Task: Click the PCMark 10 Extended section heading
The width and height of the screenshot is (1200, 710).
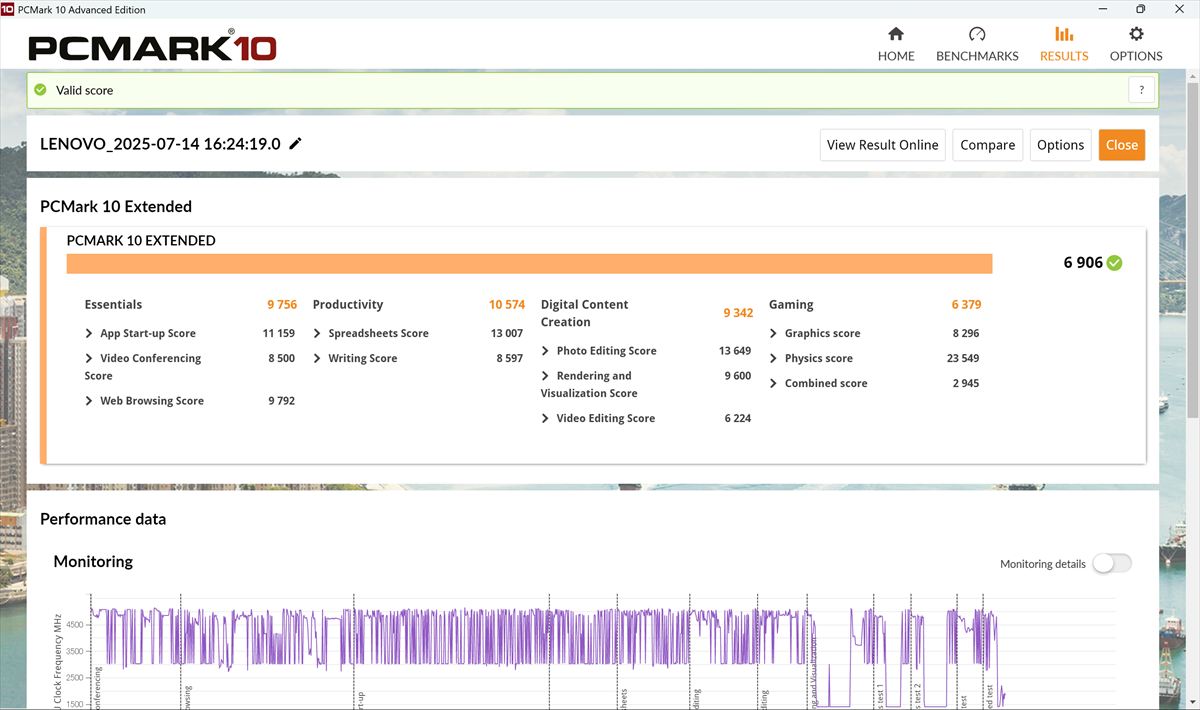Action: pos(116,206)
